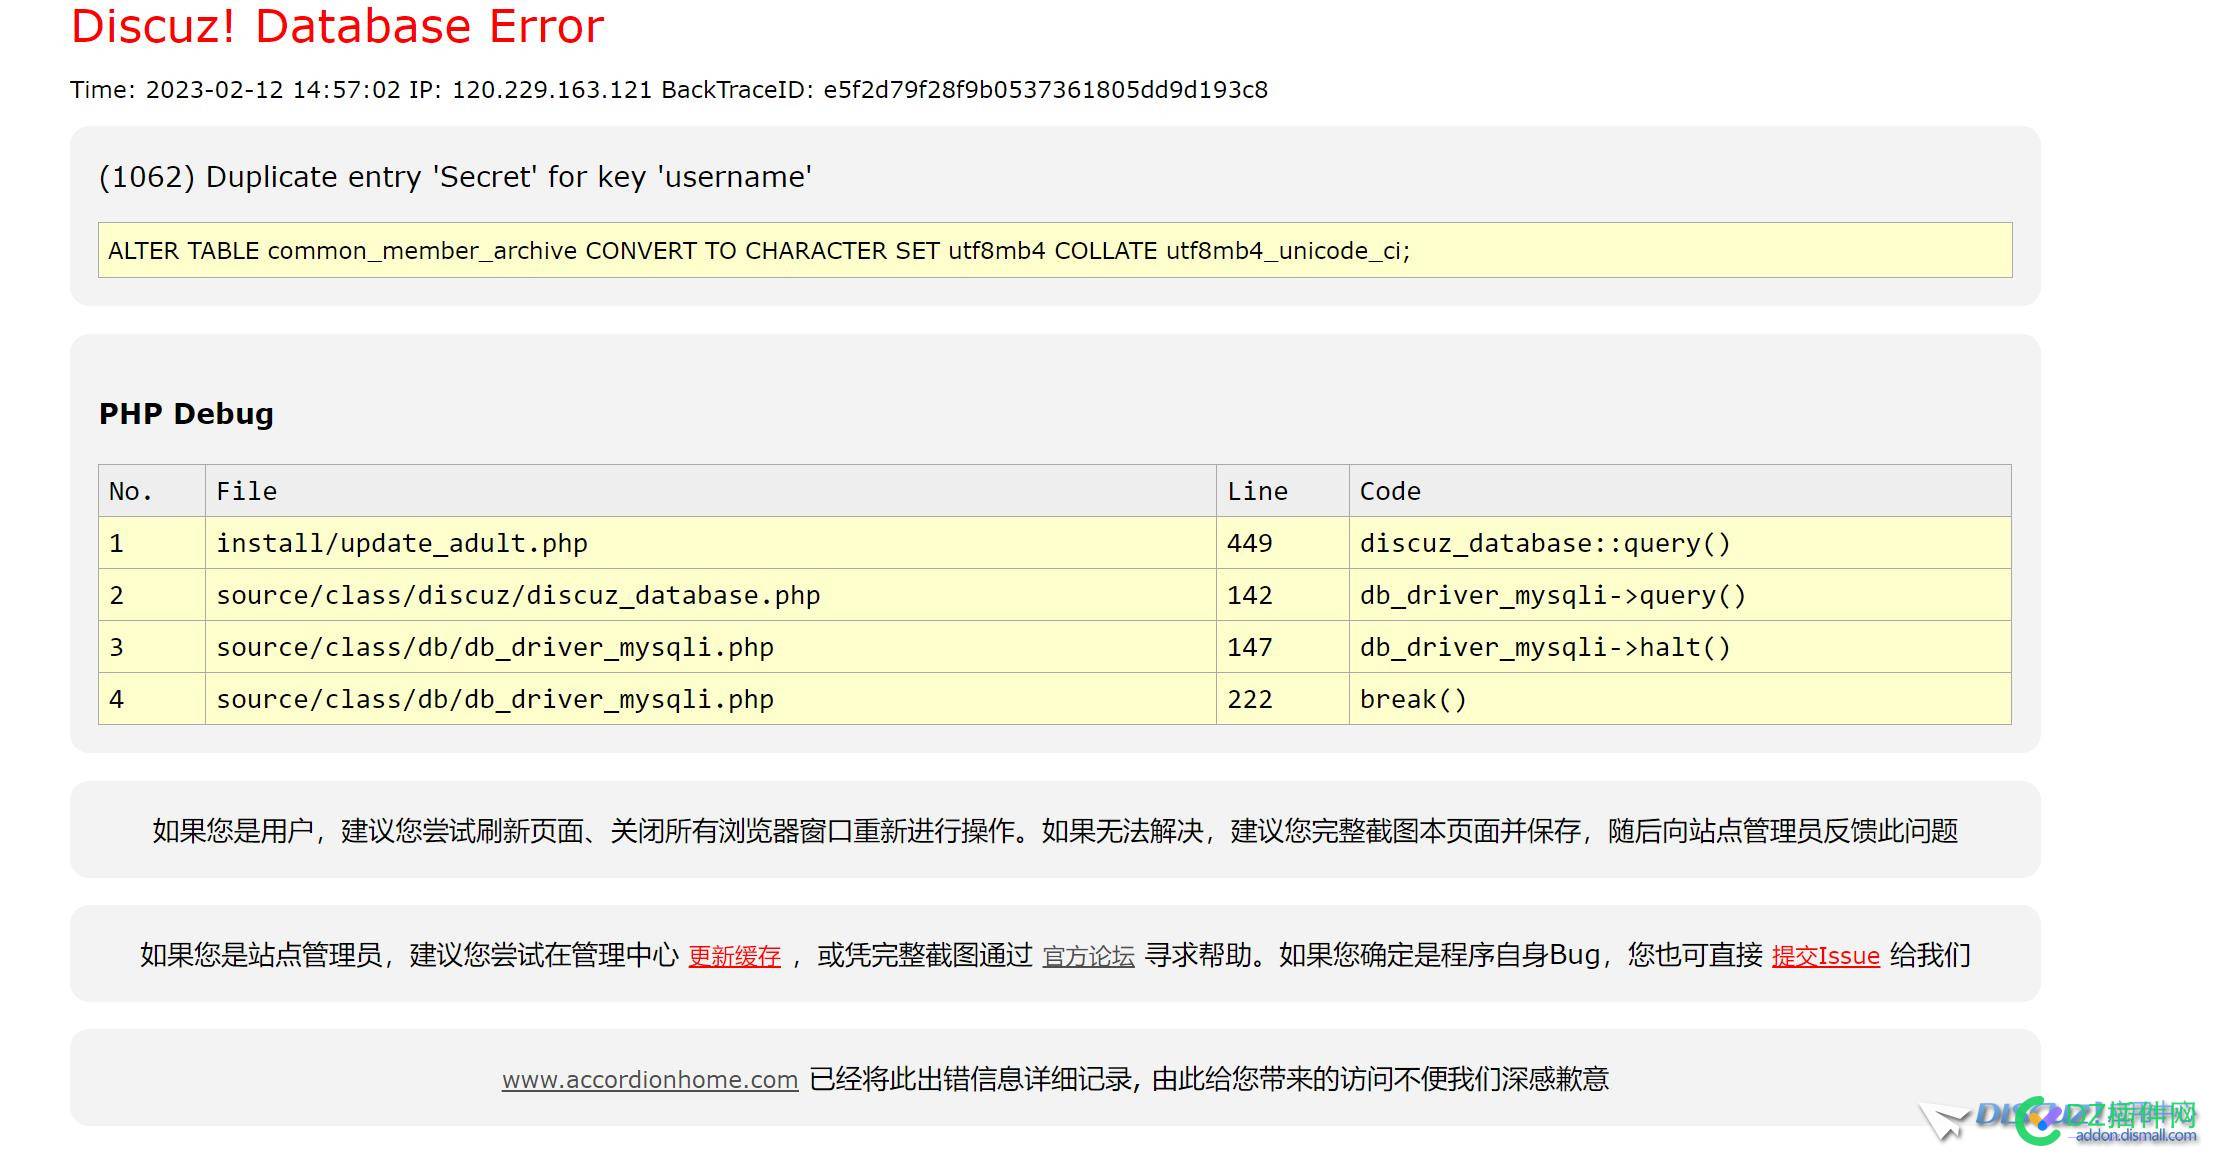Select the Time 2023-02-12 BackTraceID line
2215x1161 pixels.
[x=669, y=90]
